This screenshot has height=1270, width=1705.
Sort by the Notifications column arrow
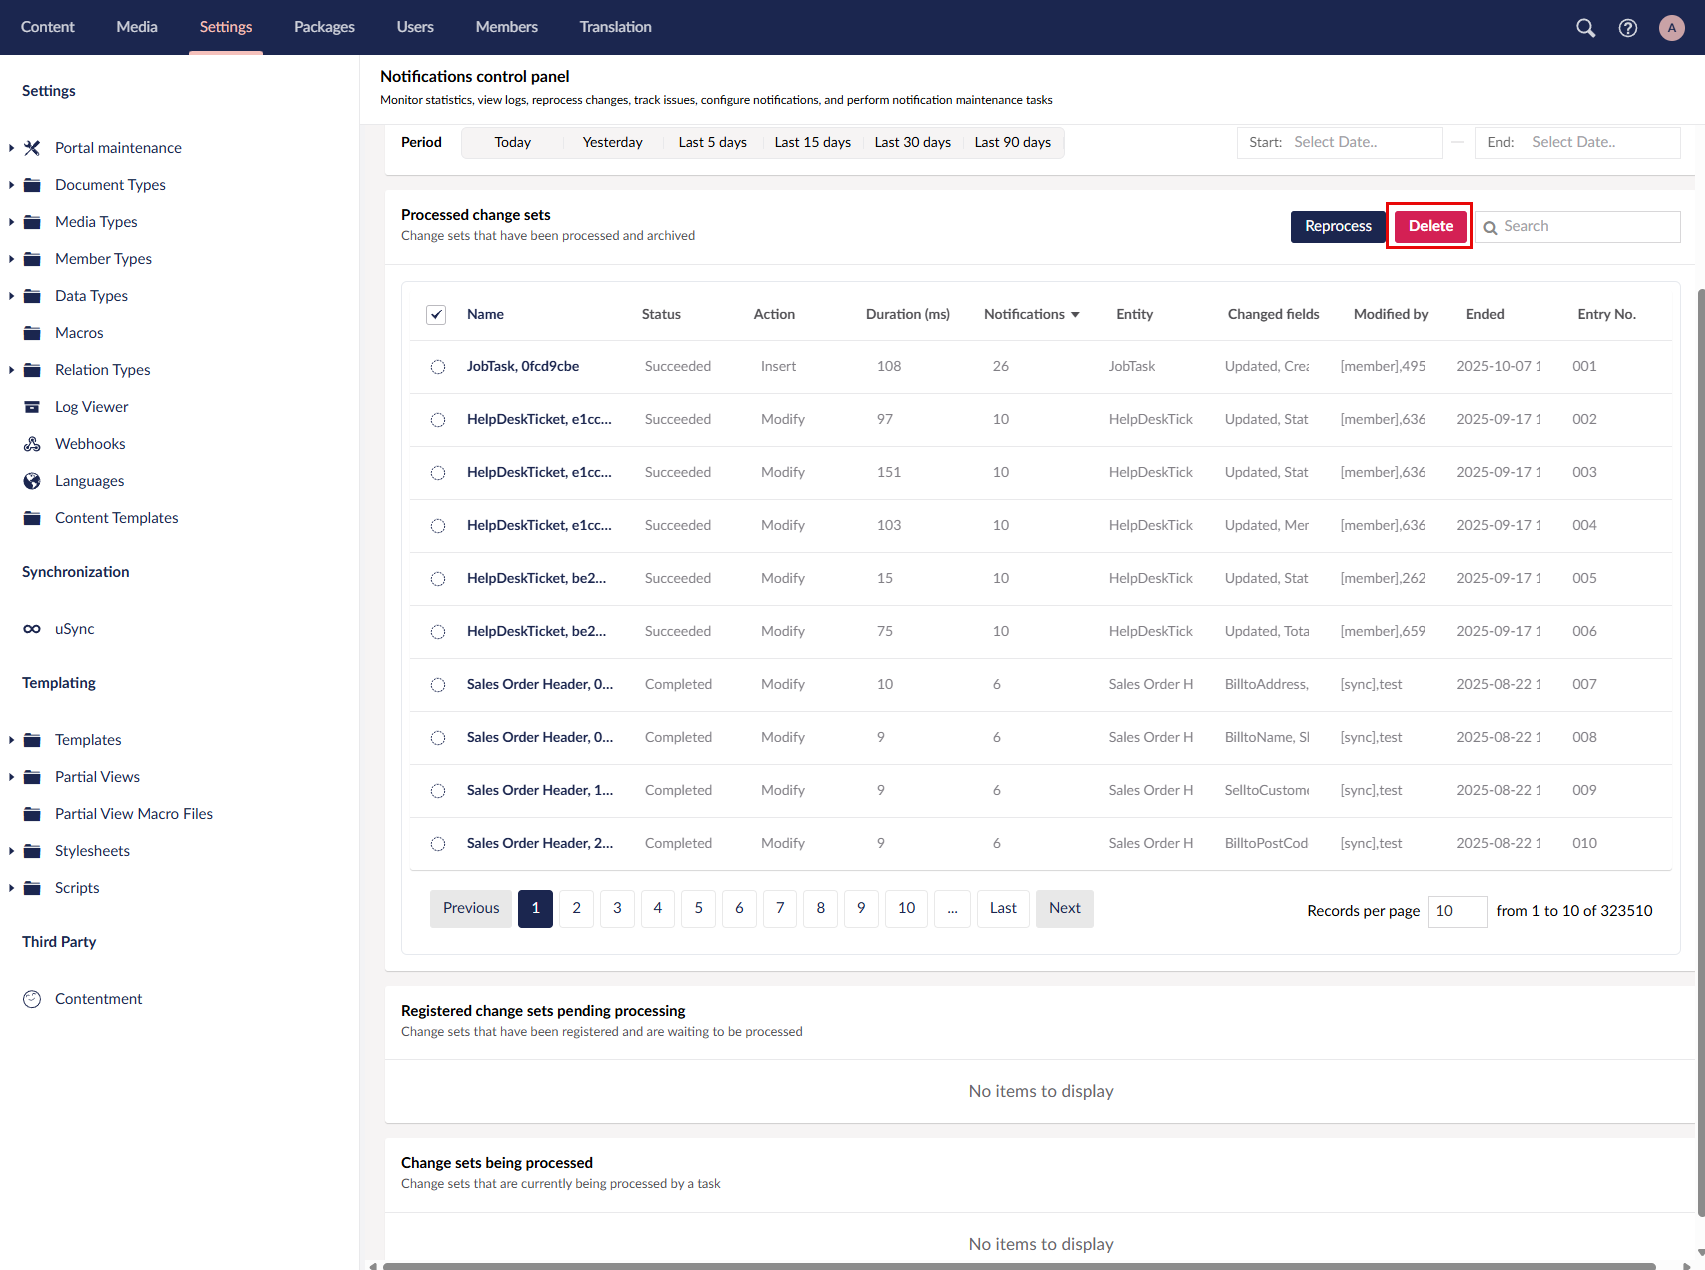click(1075, 315)
